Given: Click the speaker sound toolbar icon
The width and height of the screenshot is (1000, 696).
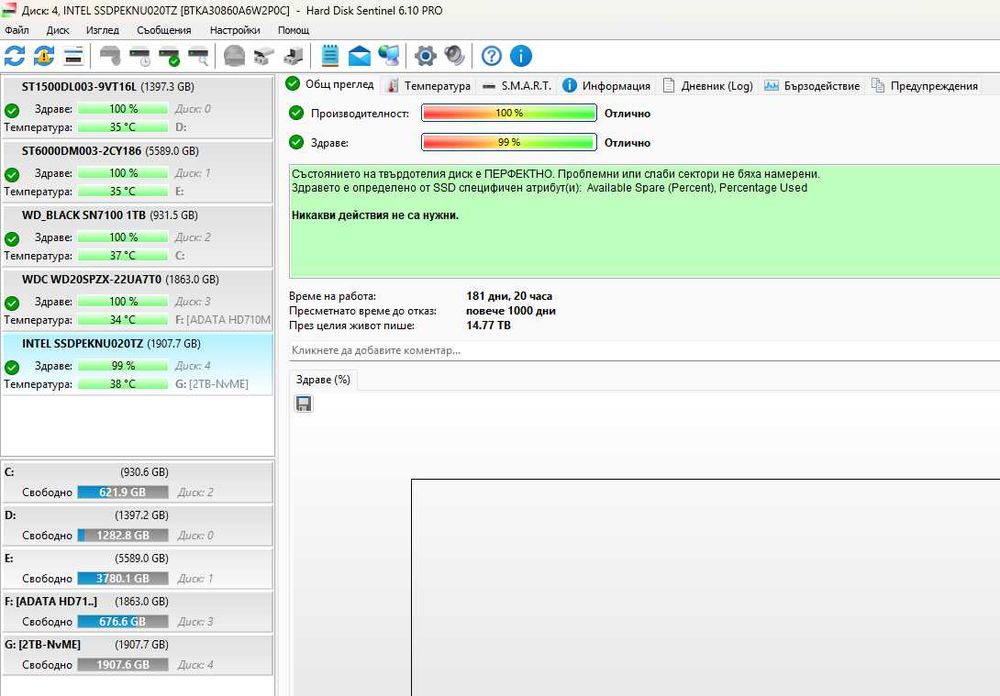Looking at the screenshot, I should (x=454, y=56).
